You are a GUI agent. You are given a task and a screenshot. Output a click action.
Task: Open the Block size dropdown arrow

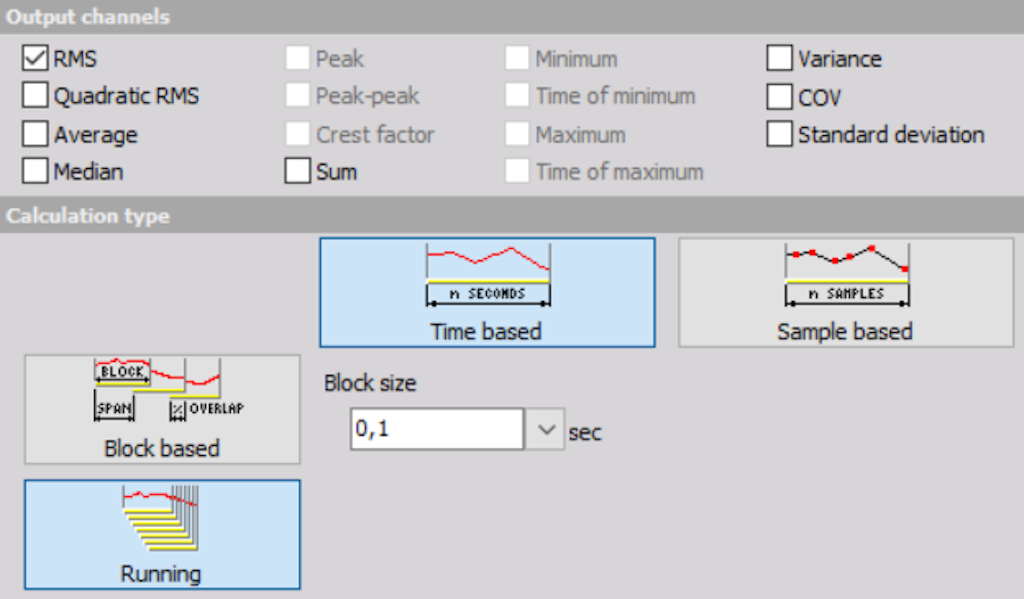[x=545, y=429]
